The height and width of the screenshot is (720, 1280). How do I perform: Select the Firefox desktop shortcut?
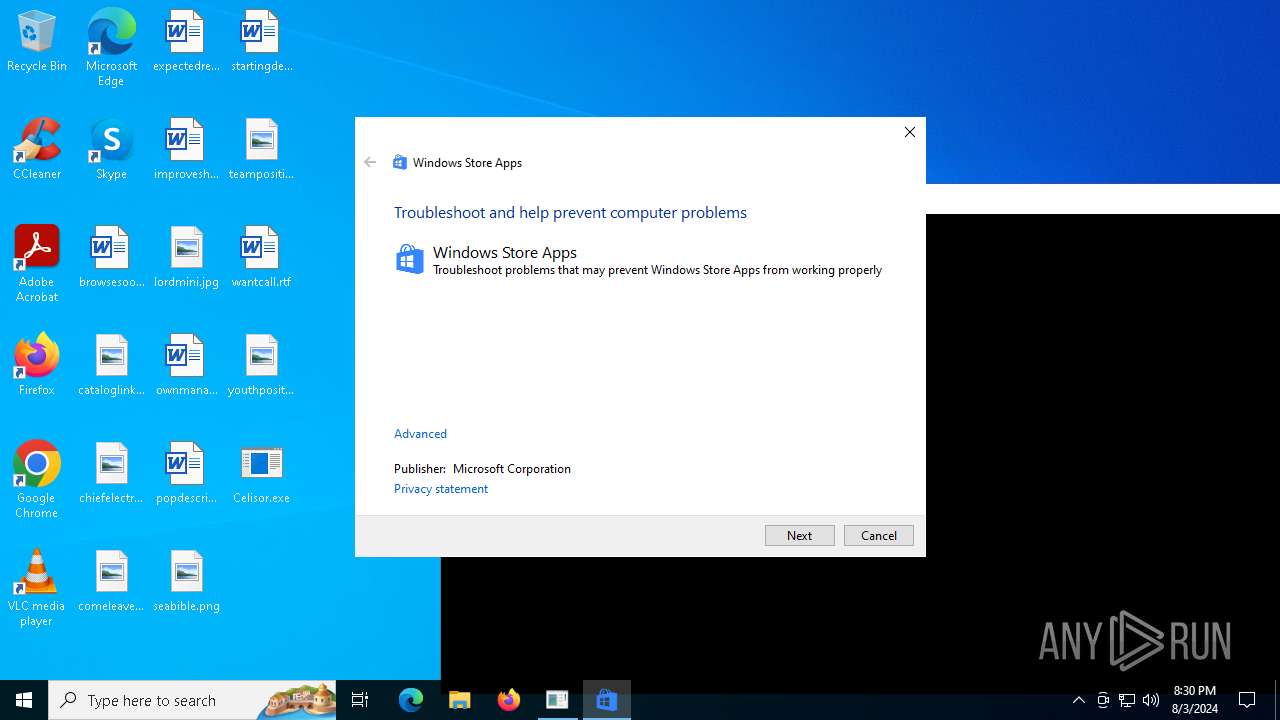tap(37, 366)
